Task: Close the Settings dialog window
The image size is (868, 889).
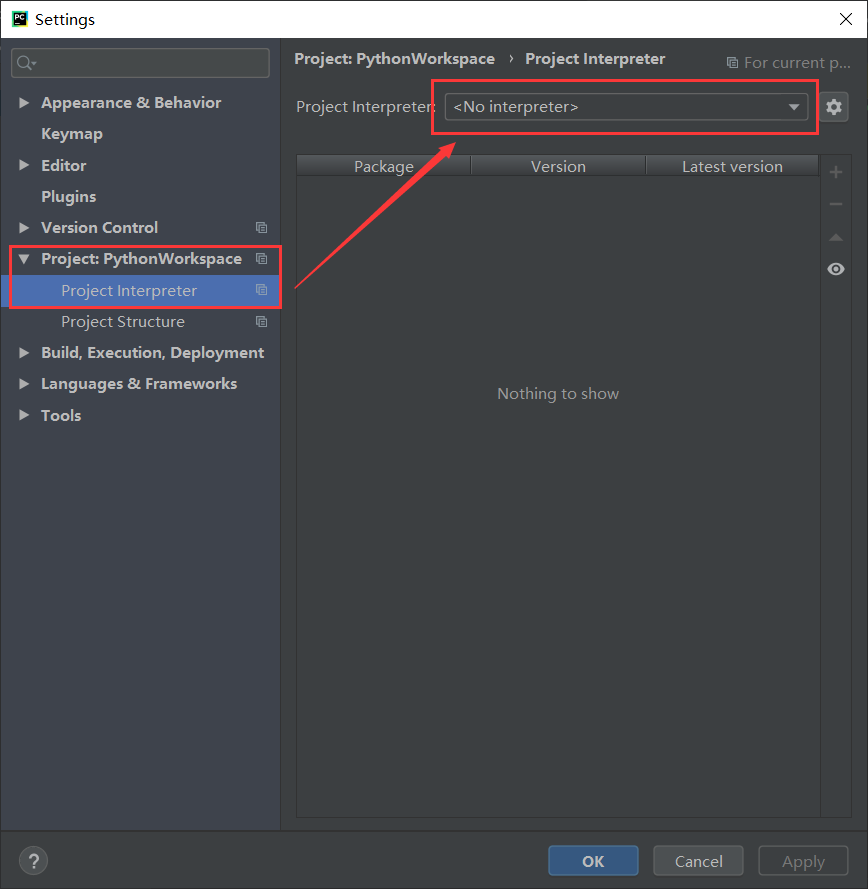Action: click(x=846, y=19)
